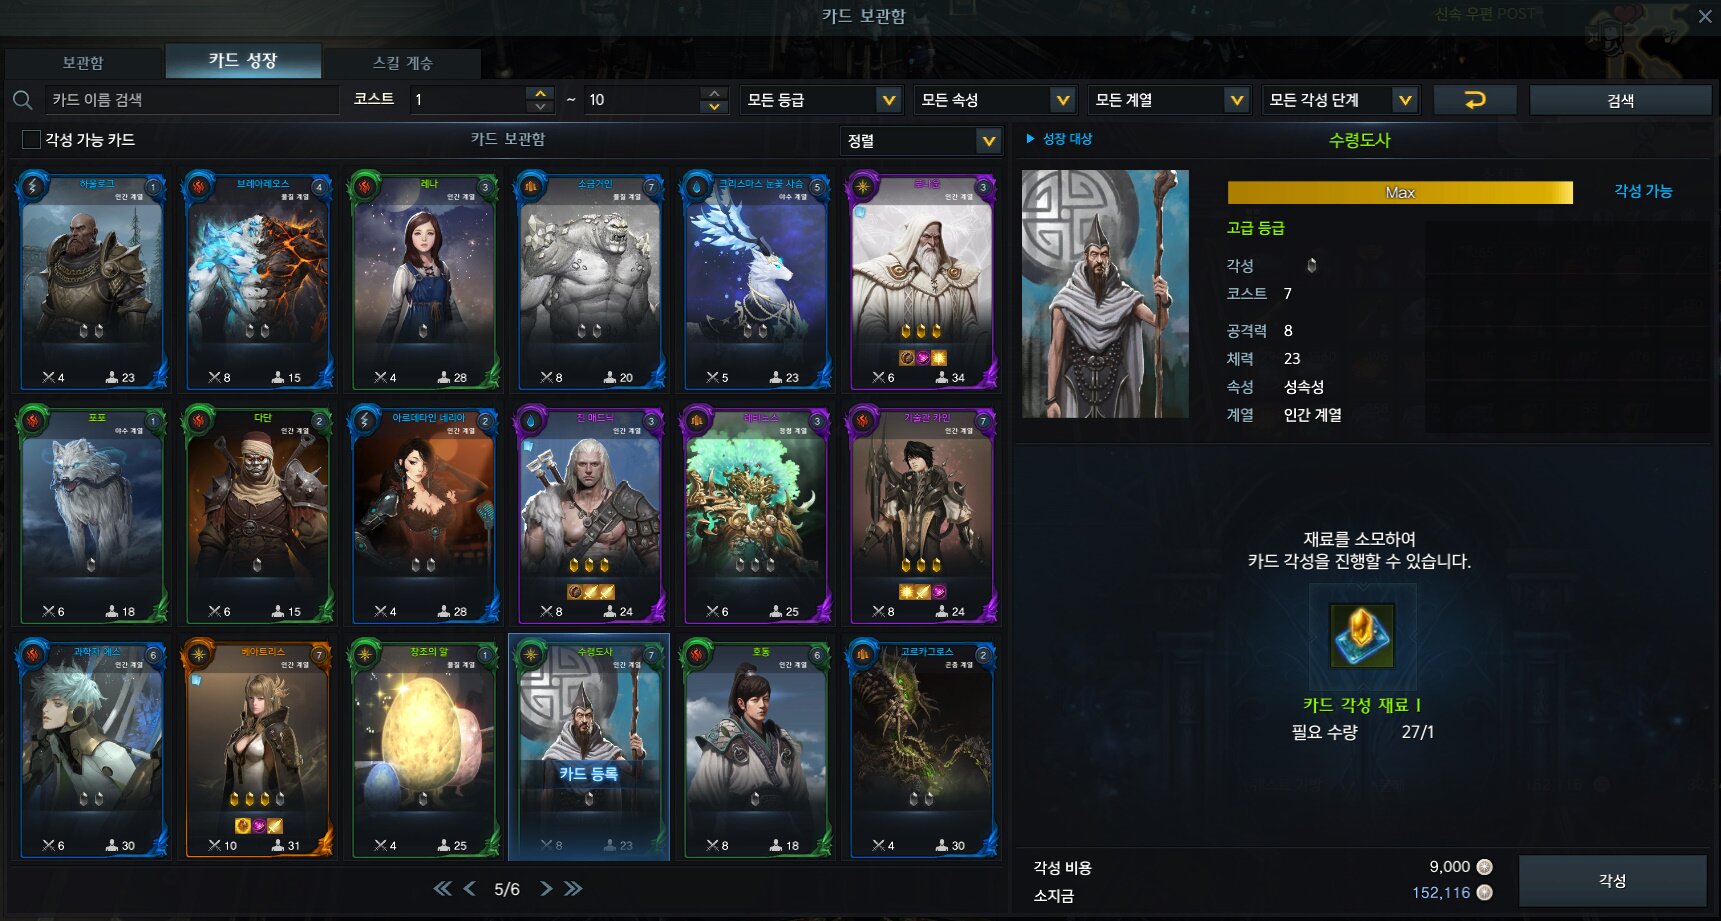Viewport: 1721px width, 921px height.
Task: Click the 카드 각성 재료 I item icon
Action: (1360, 636)
